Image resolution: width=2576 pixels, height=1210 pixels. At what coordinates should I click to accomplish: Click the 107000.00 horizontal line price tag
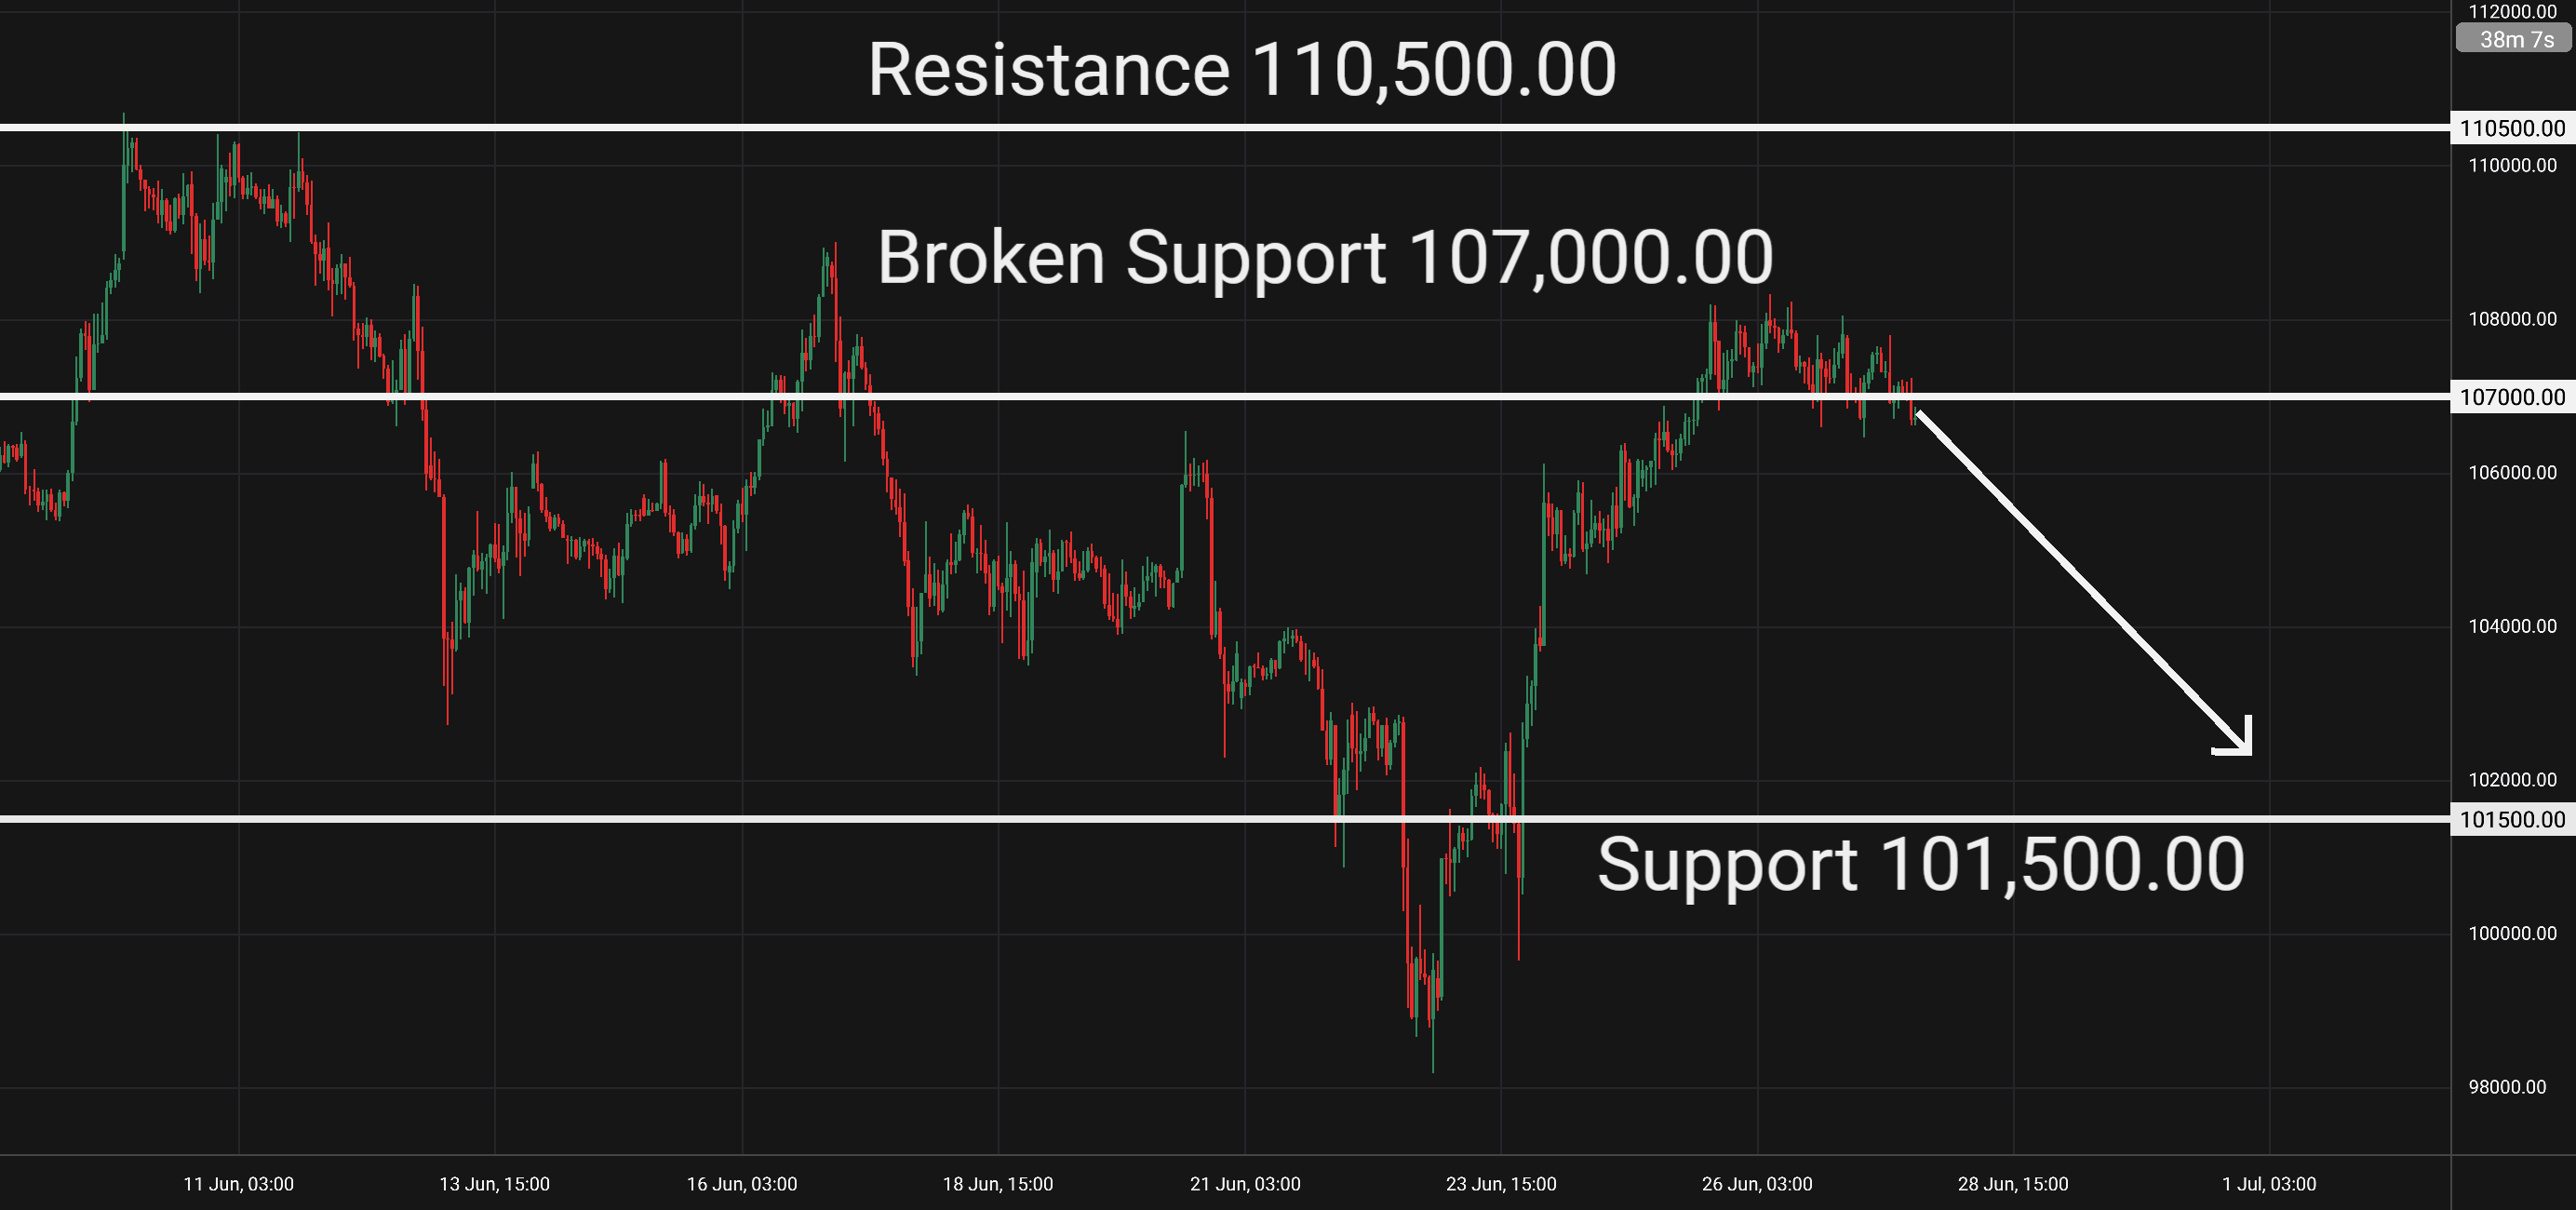click(x=2512, y=397)
